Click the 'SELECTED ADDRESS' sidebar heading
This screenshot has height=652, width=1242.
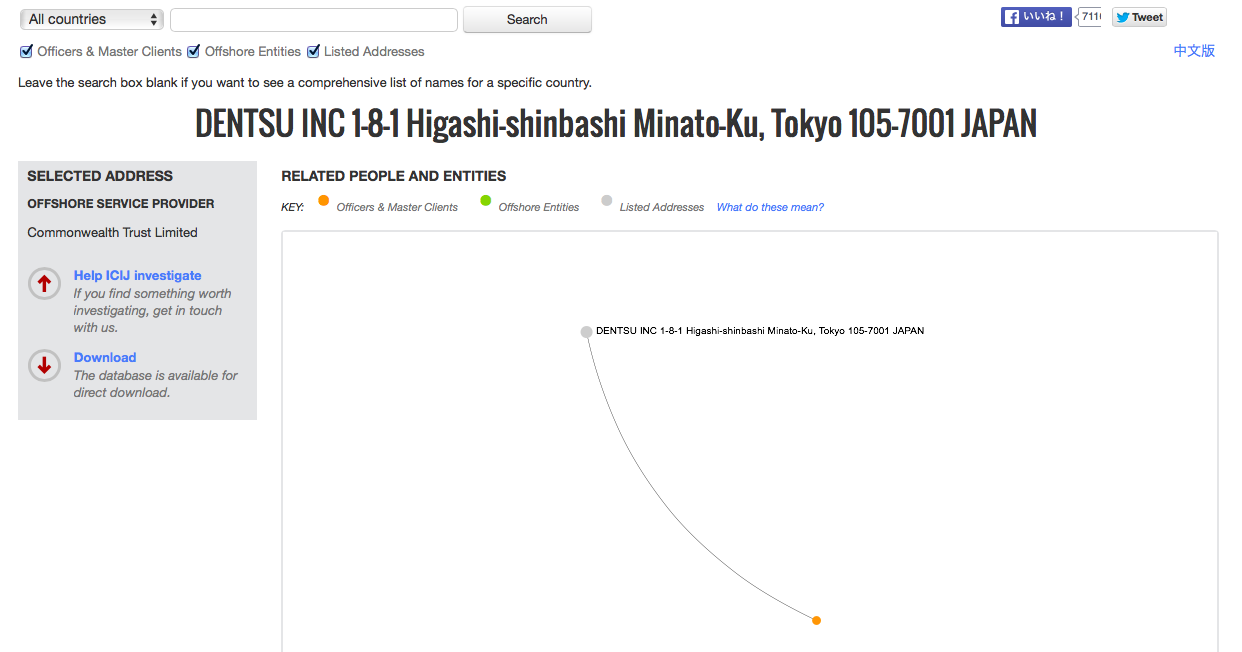[x=100, y=176]
